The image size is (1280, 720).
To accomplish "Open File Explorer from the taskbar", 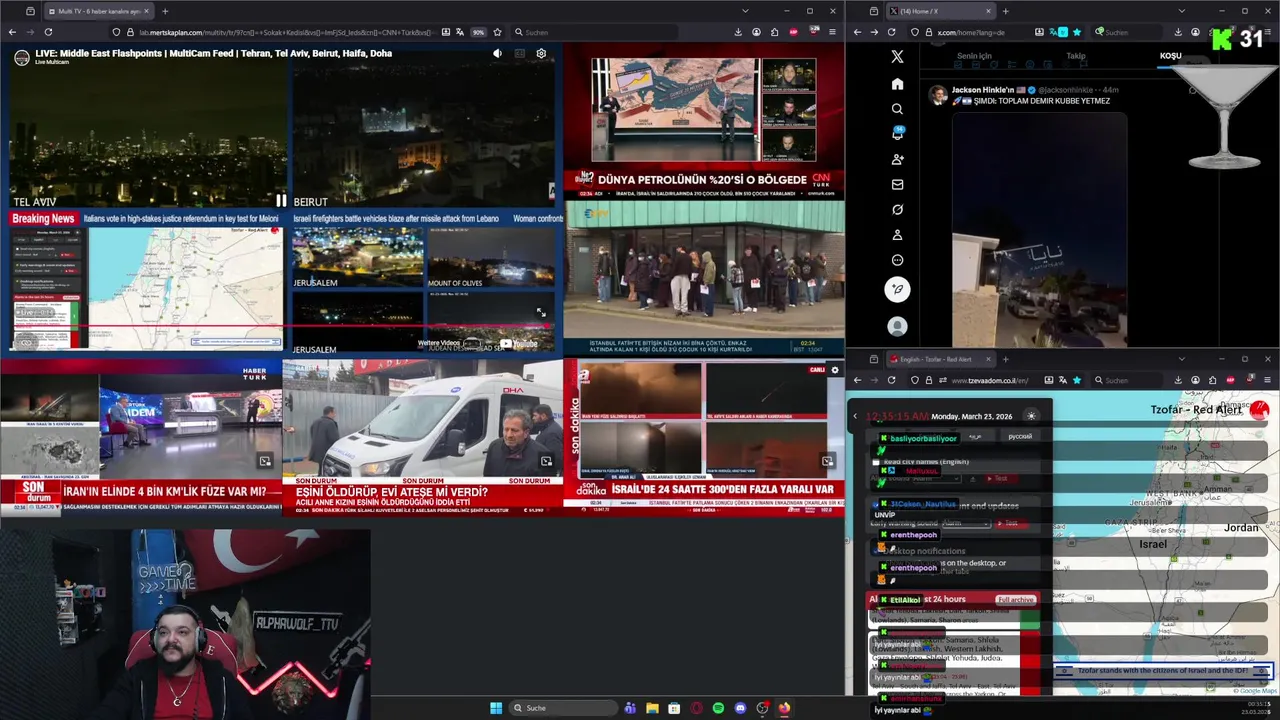I will (x=652, y=708).
